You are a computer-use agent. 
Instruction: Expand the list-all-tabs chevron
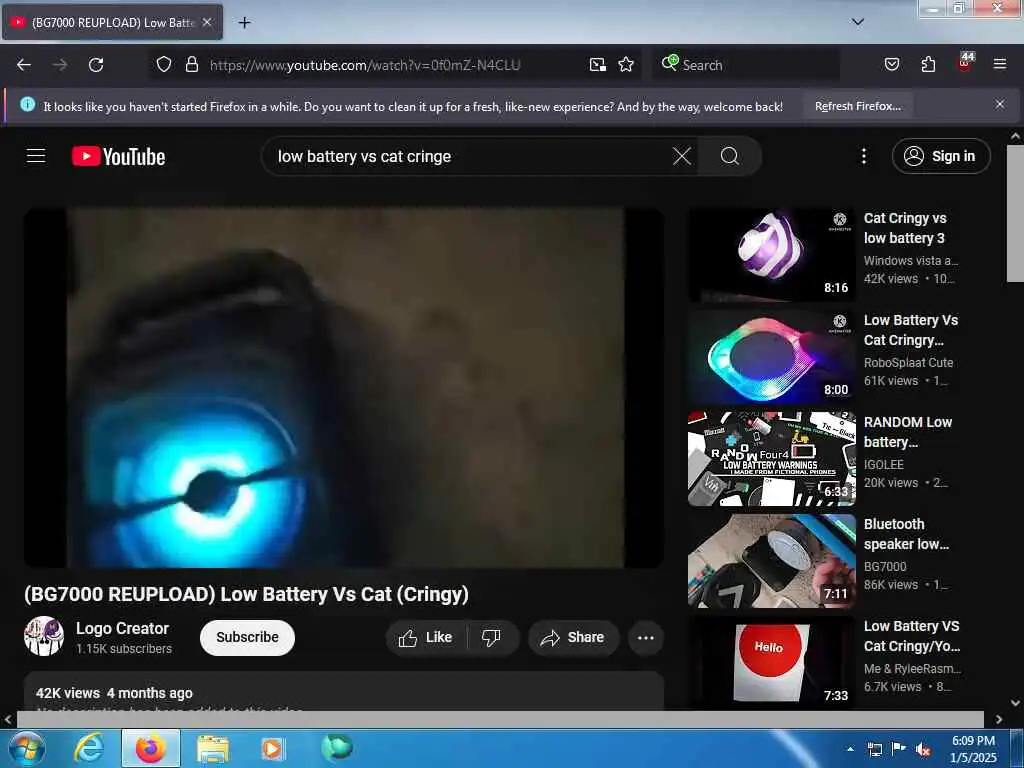tap(858, 22)
